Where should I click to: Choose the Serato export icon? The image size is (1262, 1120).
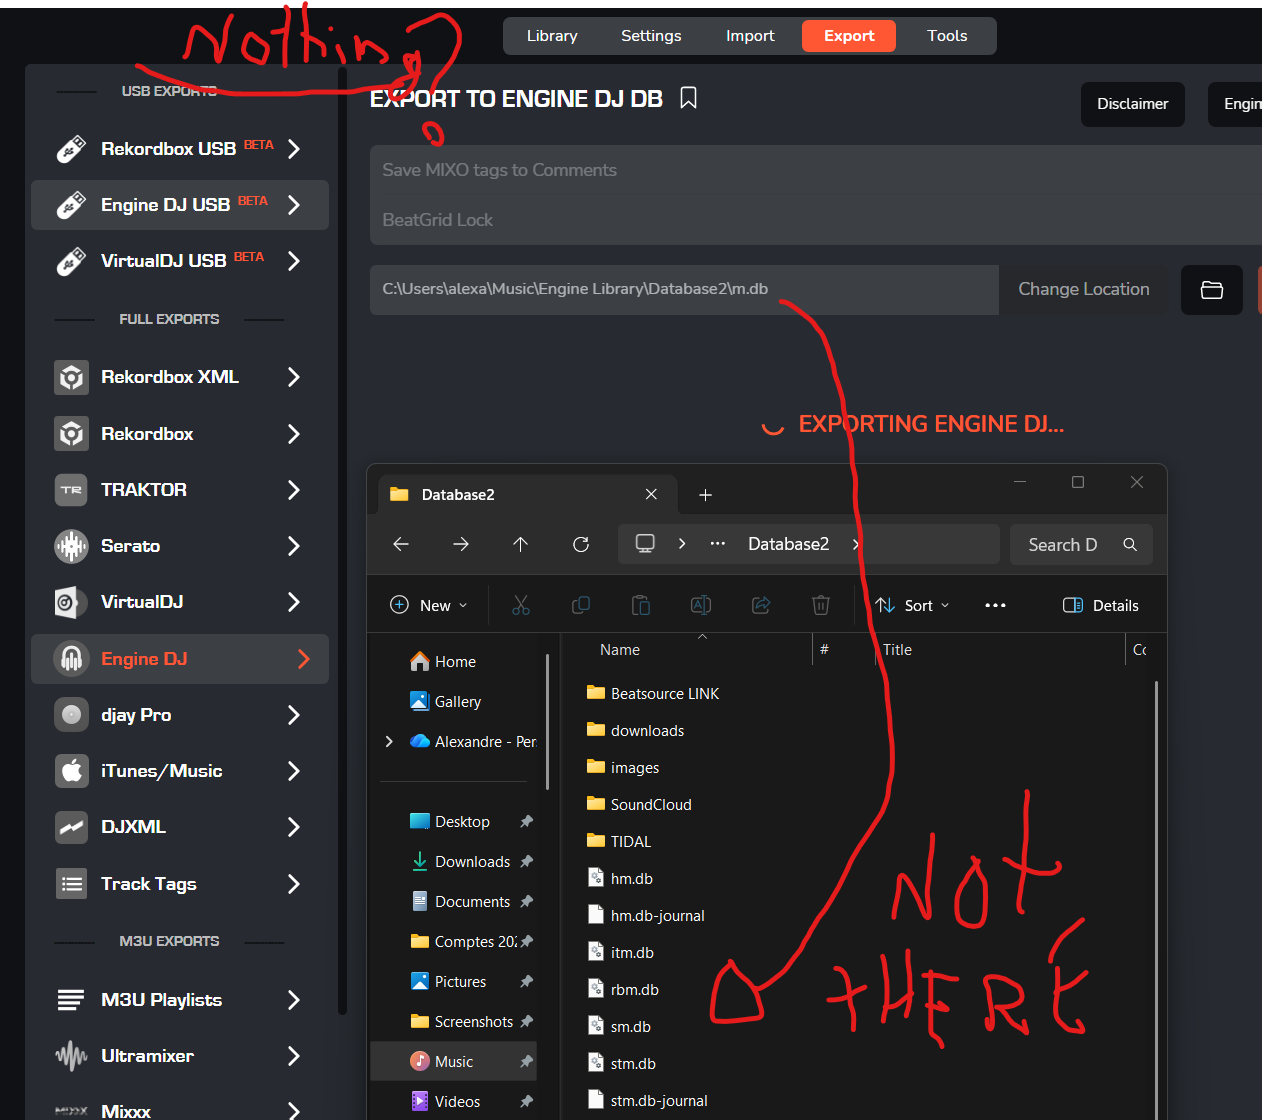coord(71,546)
